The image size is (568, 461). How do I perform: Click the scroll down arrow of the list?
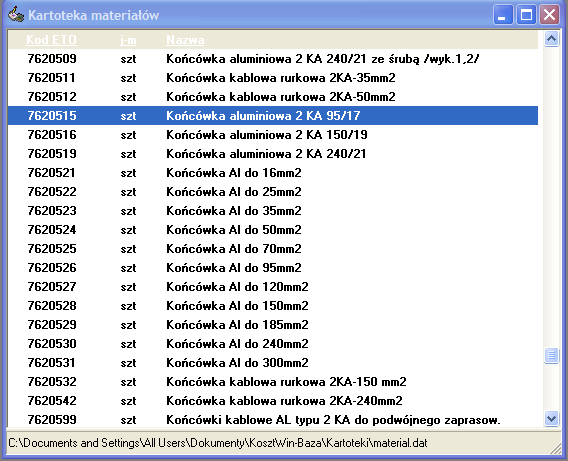point(551,419)
